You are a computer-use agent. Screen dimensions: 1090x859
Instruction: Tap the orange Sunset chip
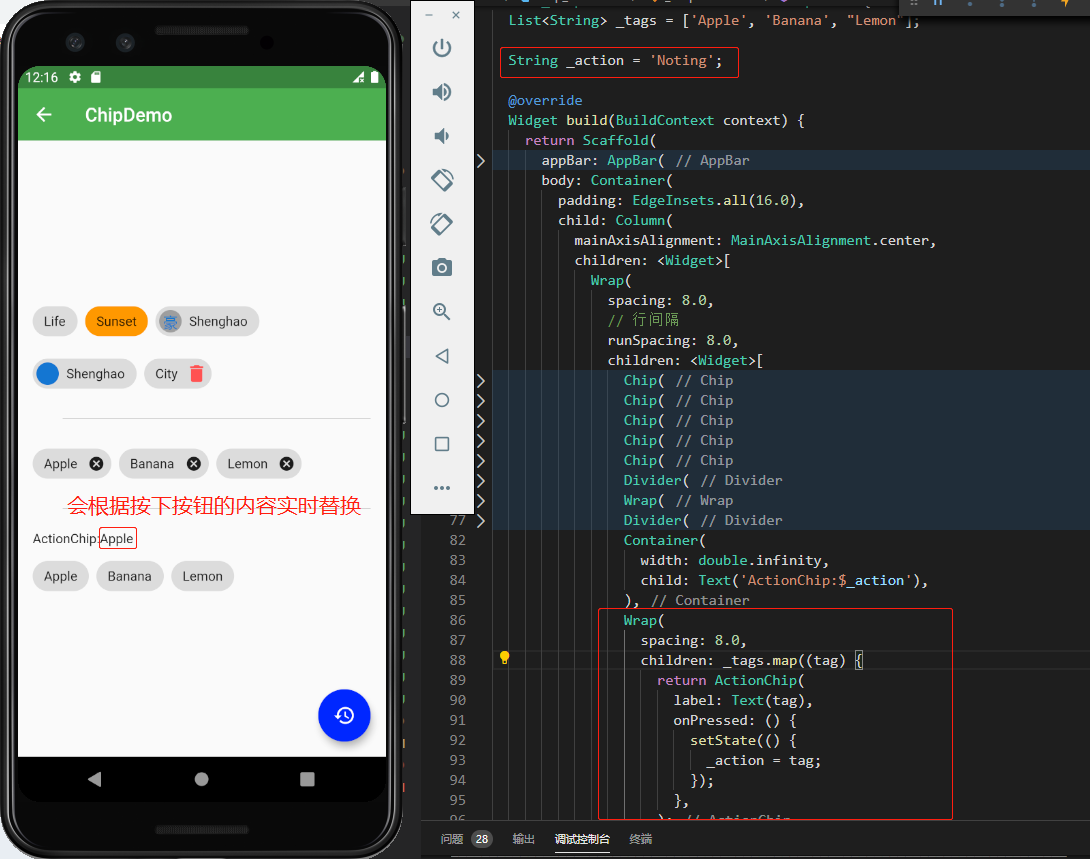coord(116,321)
